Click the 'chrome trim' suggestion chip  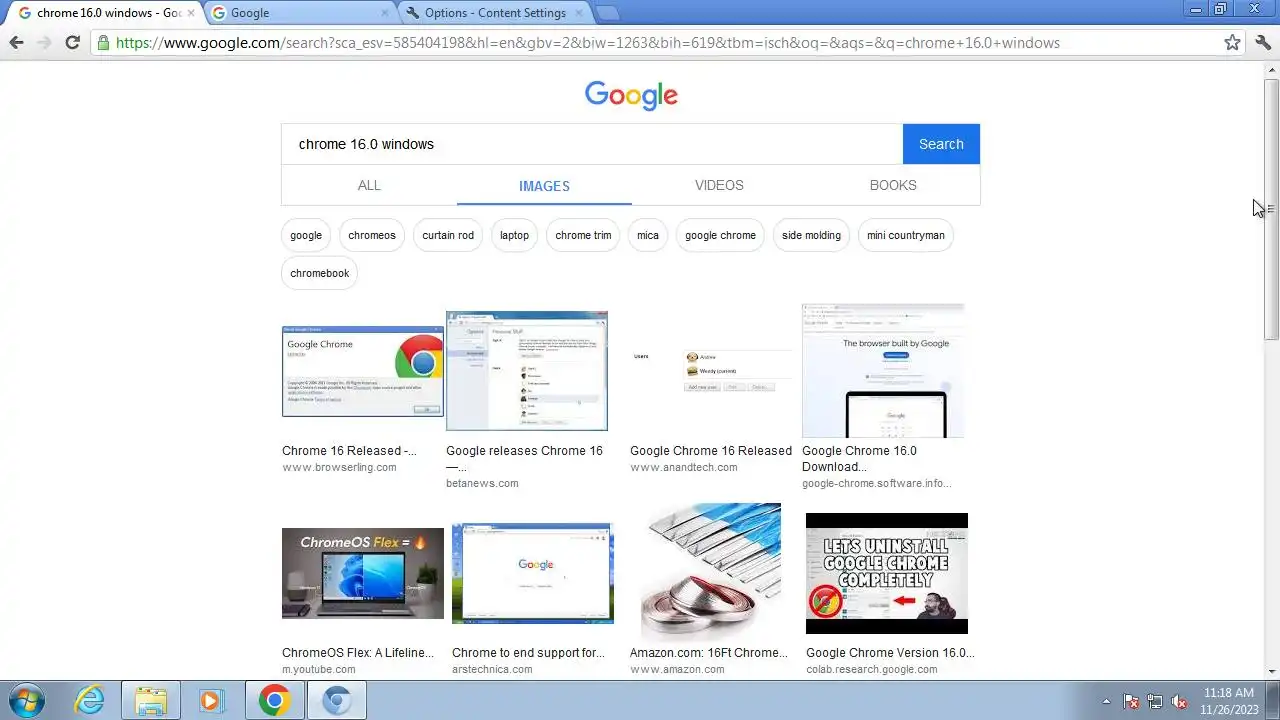(583, 235)
